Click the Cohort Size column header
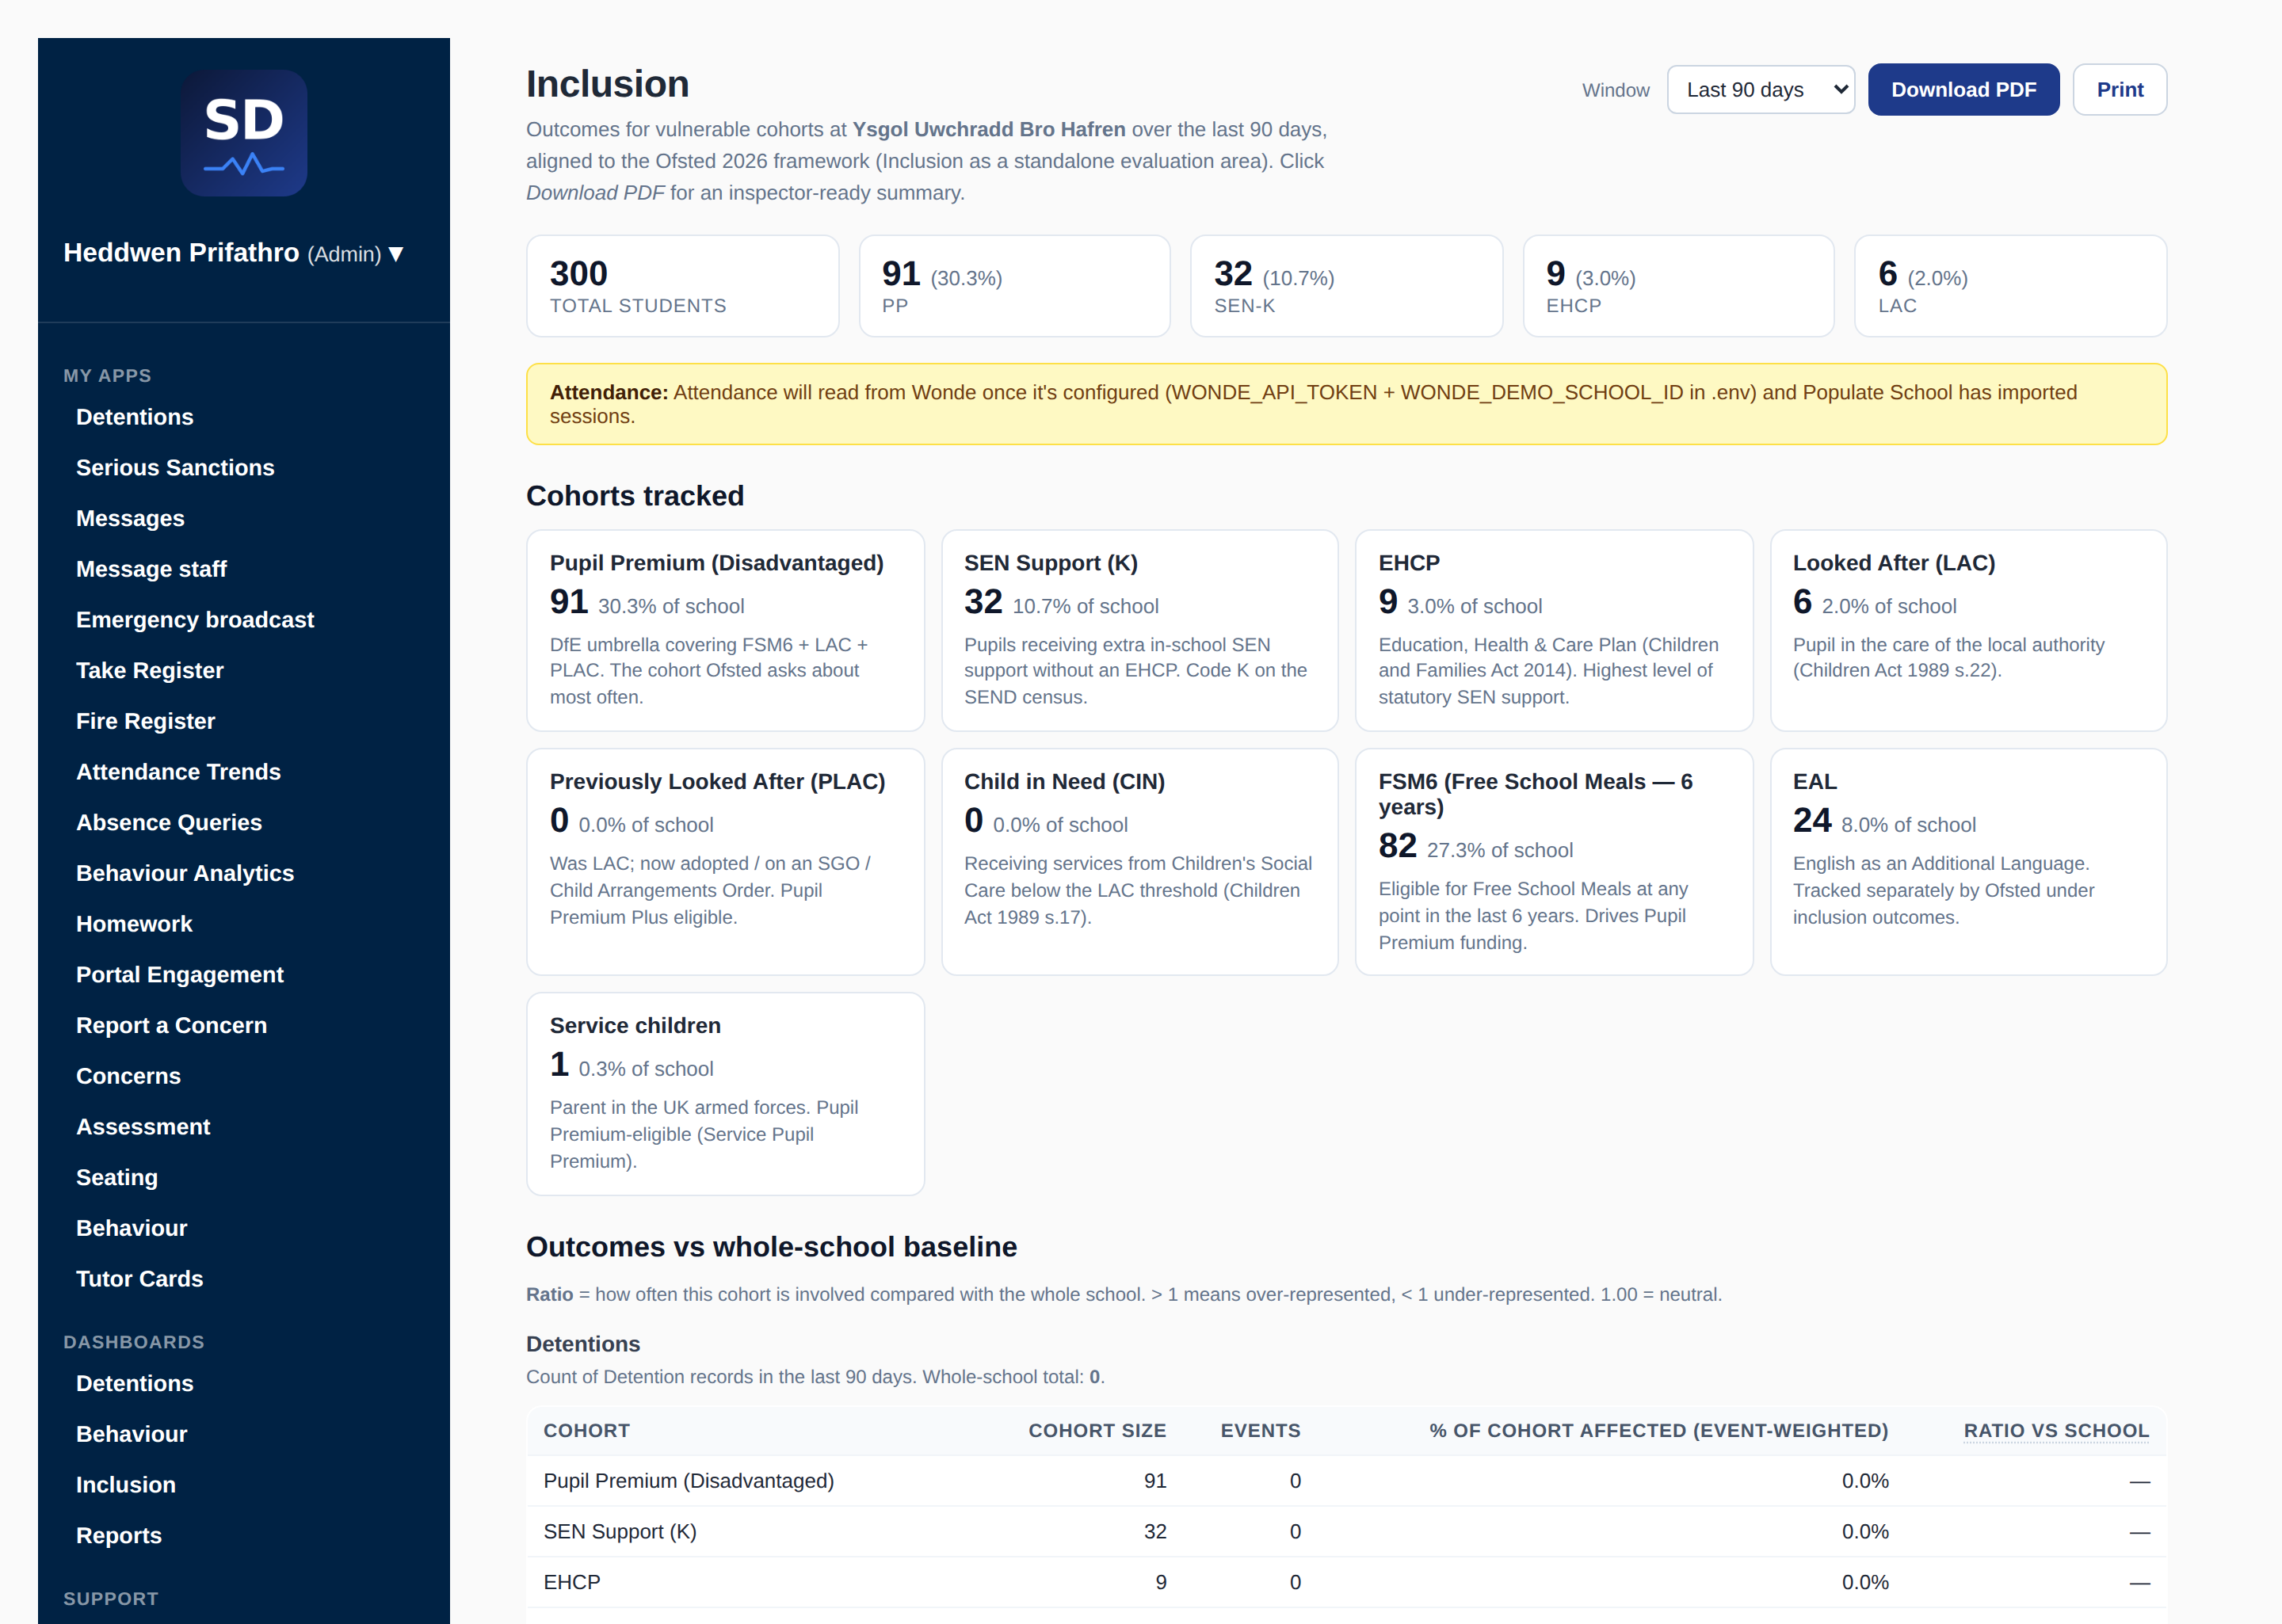2282x1624 pixels. 1097,1431
